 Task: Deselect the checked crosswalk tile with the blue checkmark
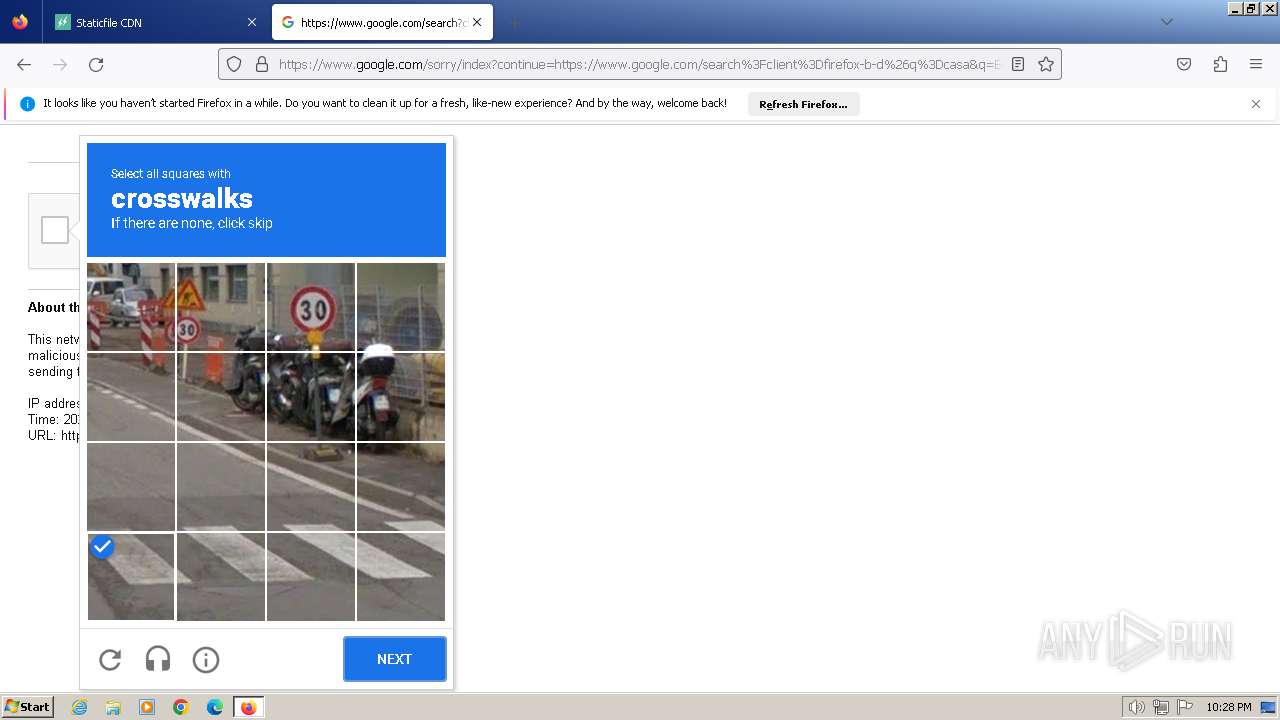131,576
